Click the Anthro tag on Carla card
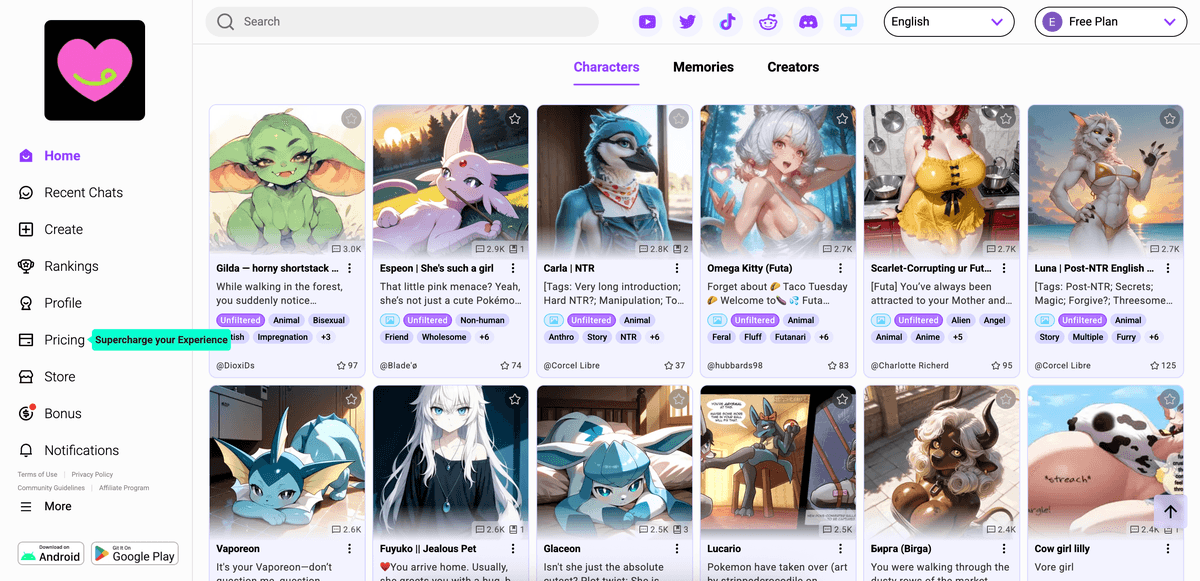This screenshot has width=1200, height=581. pyautogui.click(x=561, y=337)
